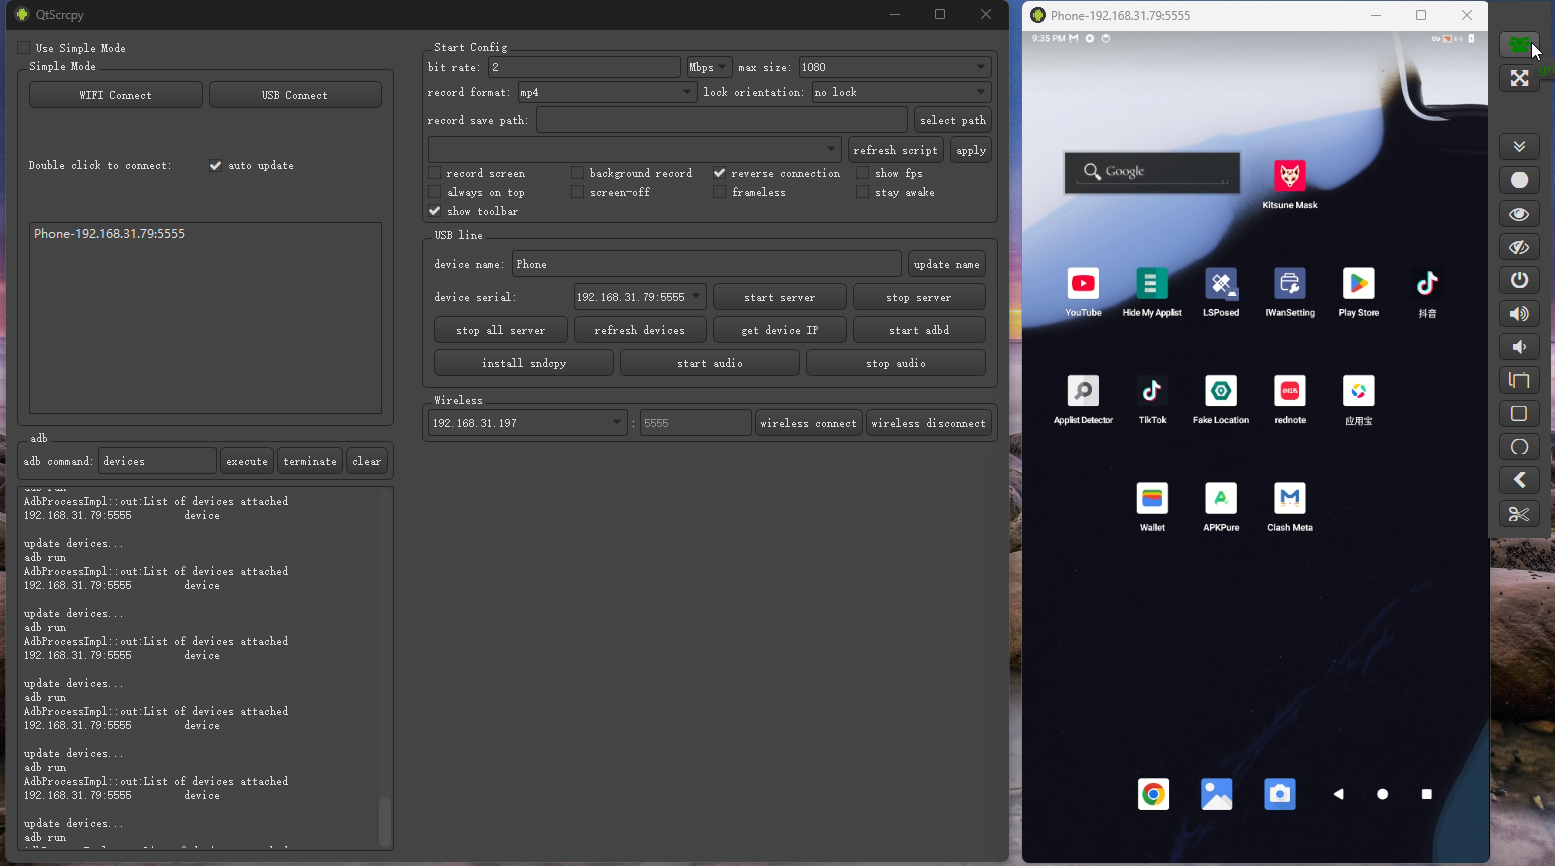Click the white filled-circle touch icon in toolbar
This screenshot has height=866, width=1555.
pyautogui.click(x=1519, y=180)
